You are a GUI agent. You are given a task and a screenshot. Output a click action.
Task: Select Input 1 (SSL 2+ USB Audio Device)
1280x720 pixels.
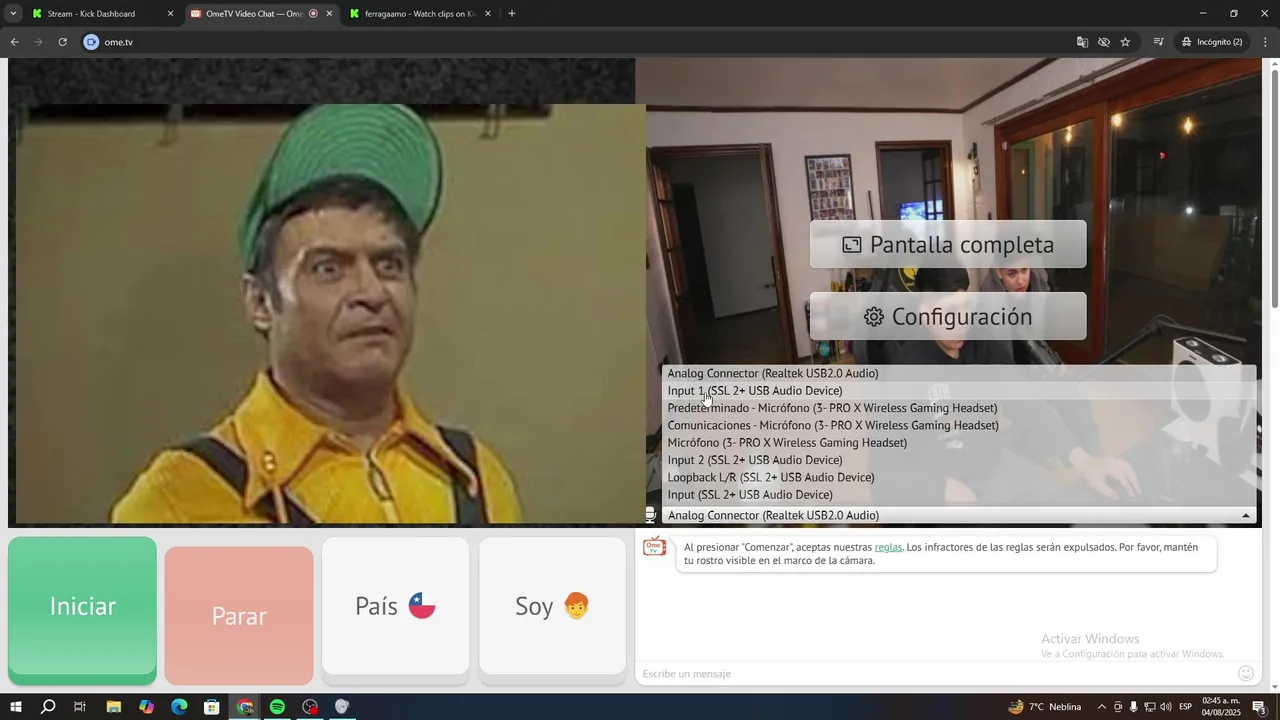pos(959,391)
